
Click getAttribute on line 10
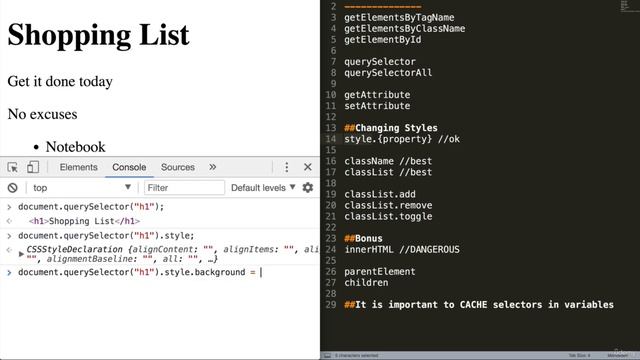tap(377, 95)
